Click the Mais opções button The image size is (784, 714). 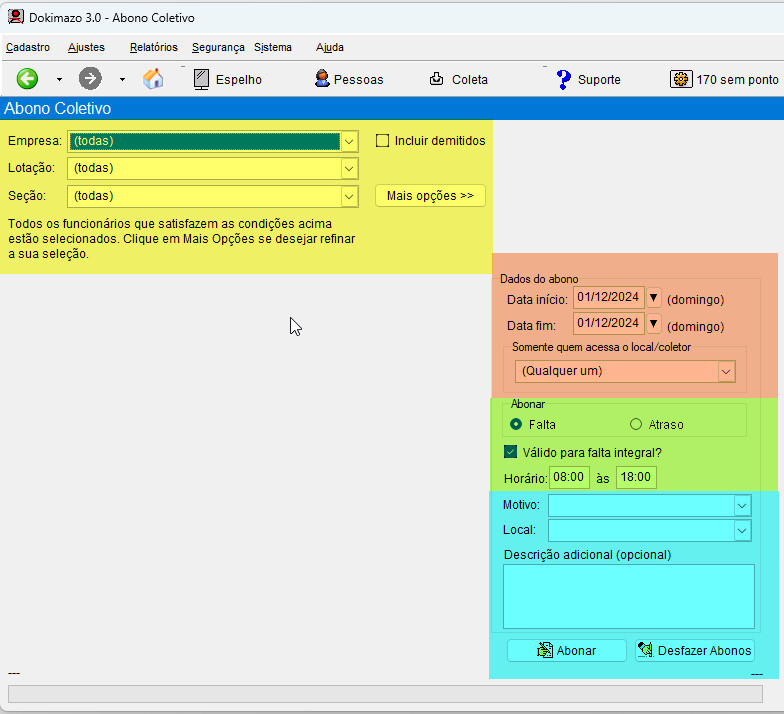(x=430, y=196)
